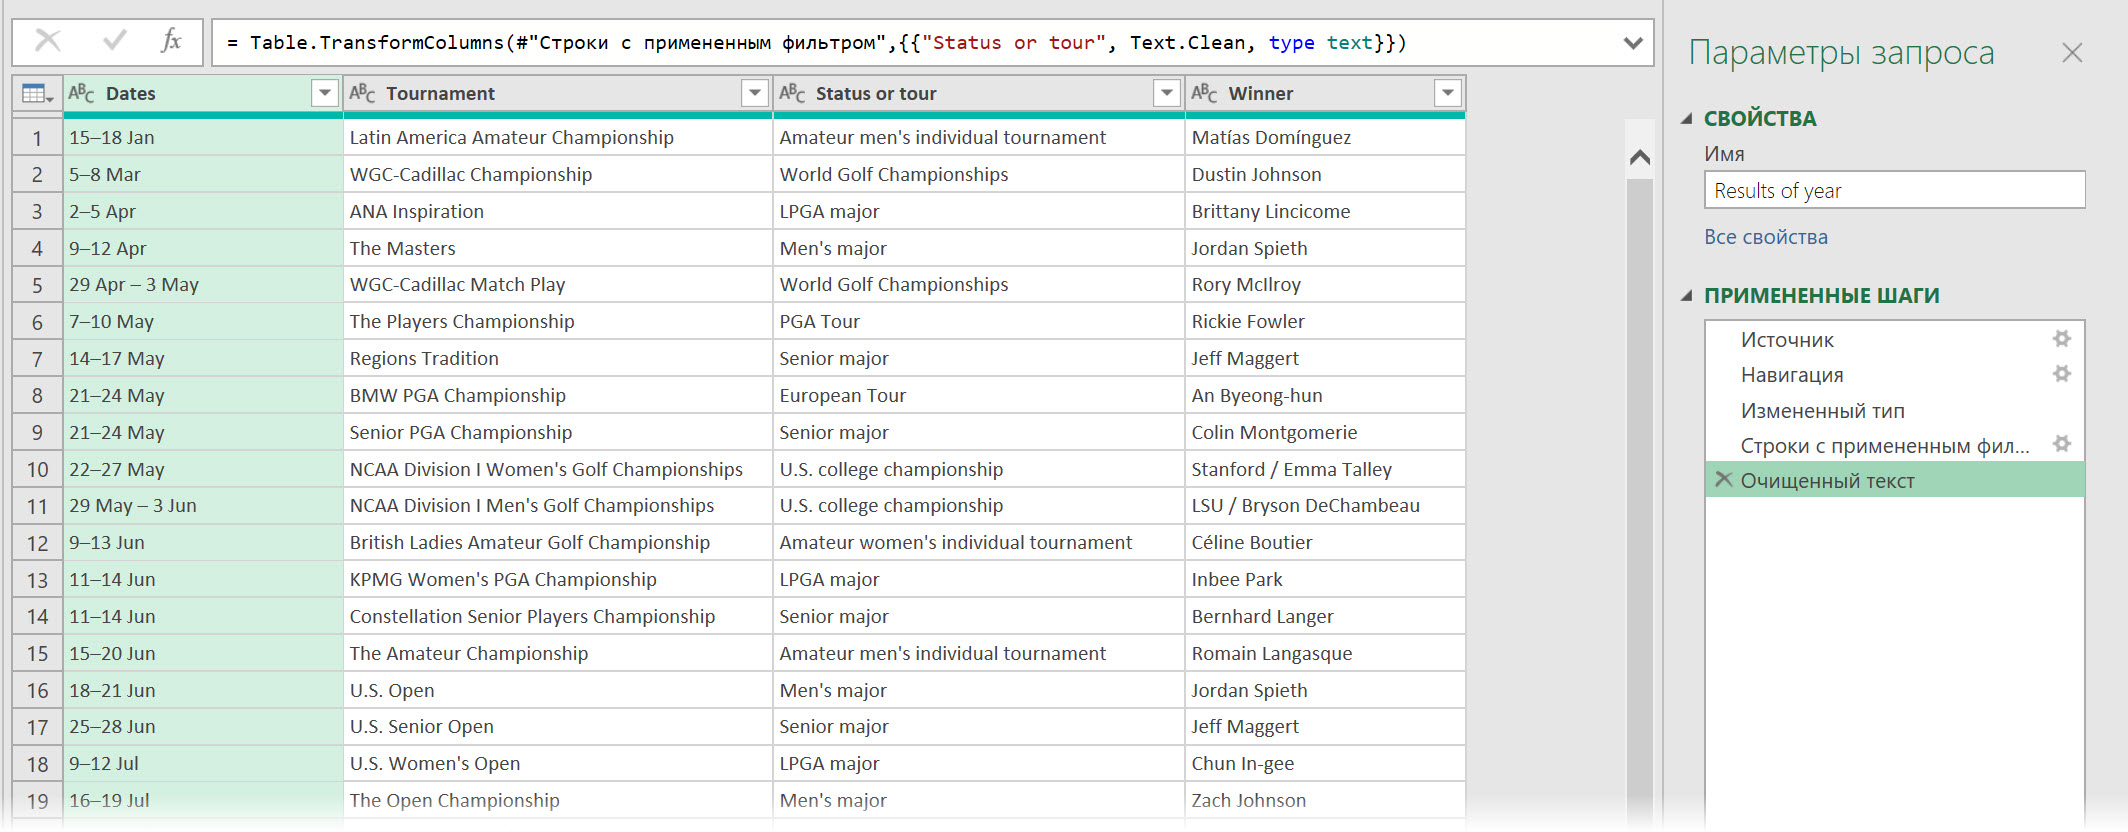Click the Все свойства link

1766,237
